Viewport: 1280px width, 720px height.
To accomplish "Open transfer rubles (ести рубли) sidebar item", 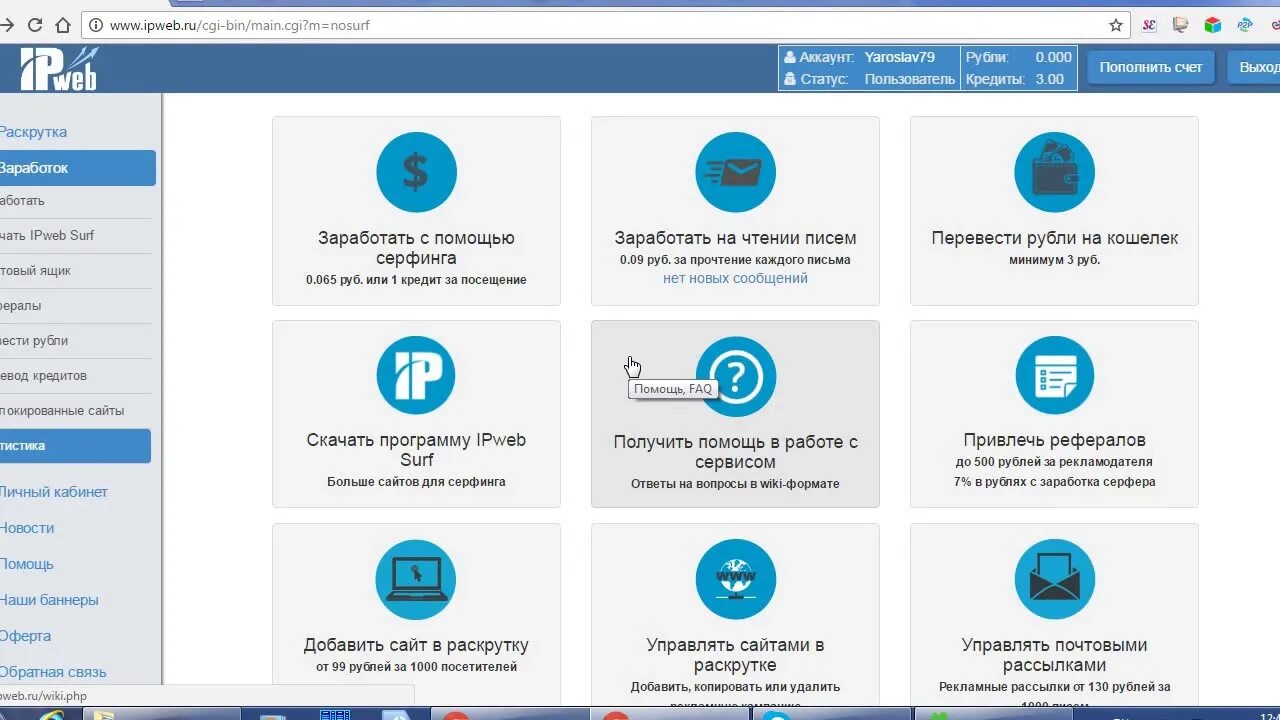I will (x=34, y=340).
